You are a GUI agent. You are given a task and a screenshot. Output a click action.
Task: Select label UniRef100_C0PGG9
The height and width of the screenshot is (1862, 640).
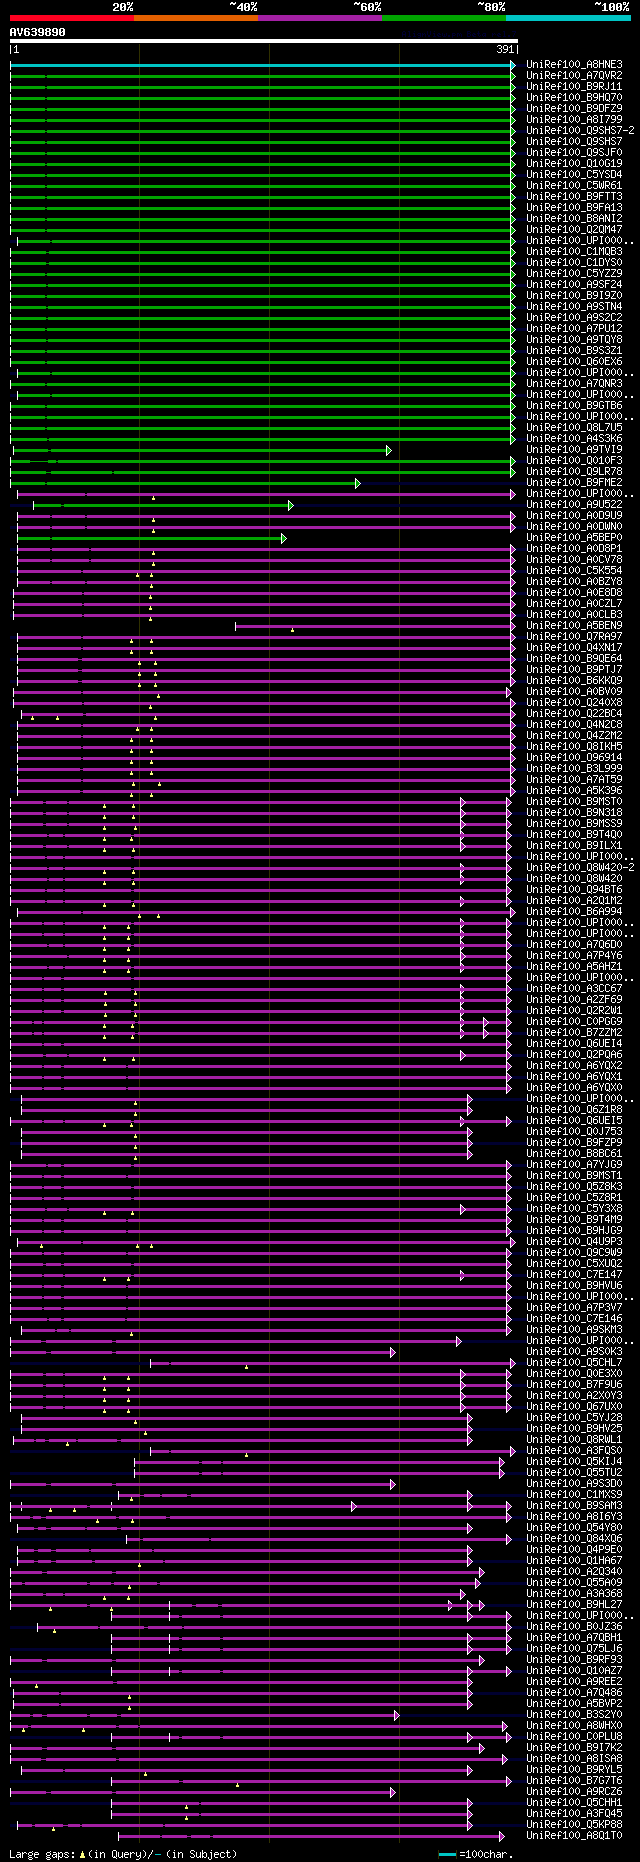(574, 1022)
